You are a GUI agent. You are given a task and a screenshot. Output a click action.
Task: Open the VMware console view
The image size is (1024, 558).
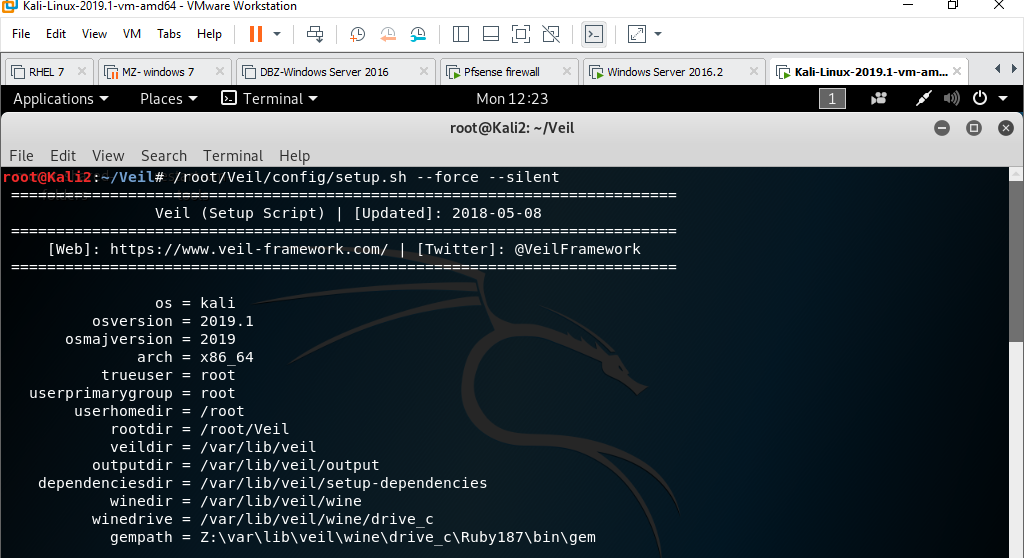click(594, 34)
